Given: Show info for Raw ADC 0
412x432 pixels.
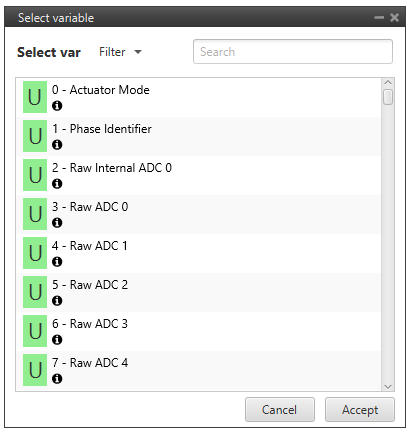Looking at the screenshot, I should (x=57, y=223).
